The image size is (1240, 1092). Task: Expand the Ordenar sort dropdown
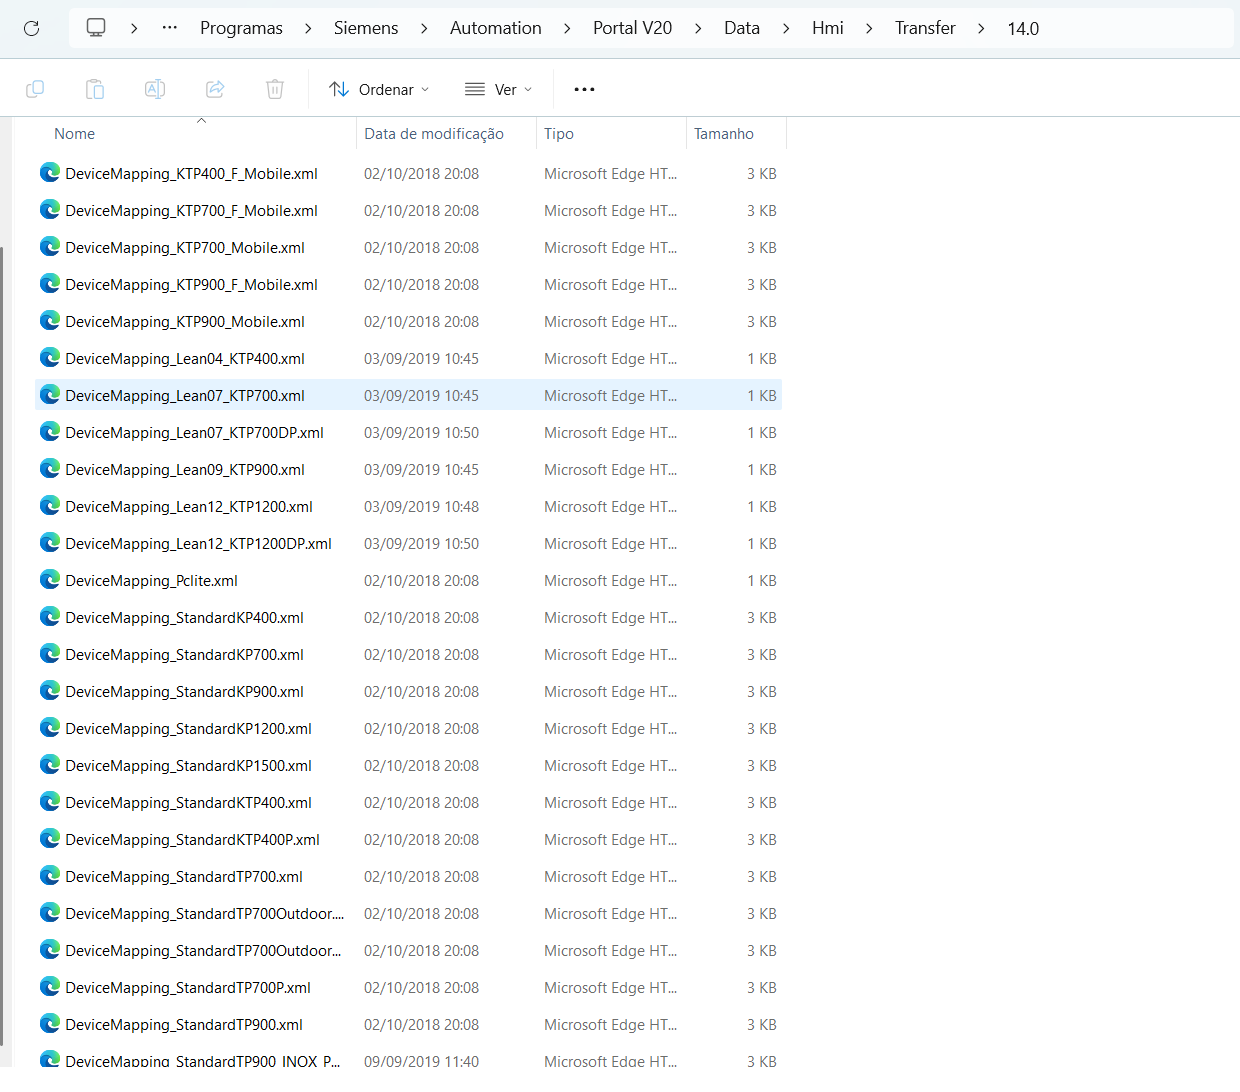(379, 89)
